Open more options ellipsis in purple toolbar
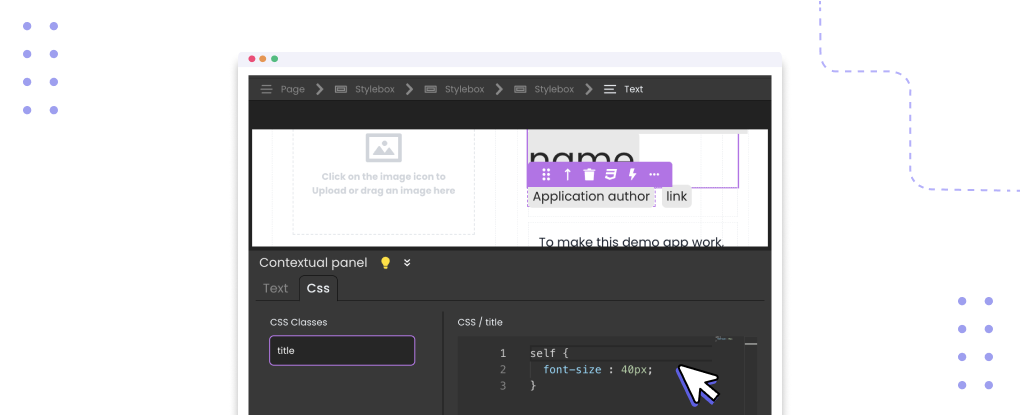 point(654,175)
